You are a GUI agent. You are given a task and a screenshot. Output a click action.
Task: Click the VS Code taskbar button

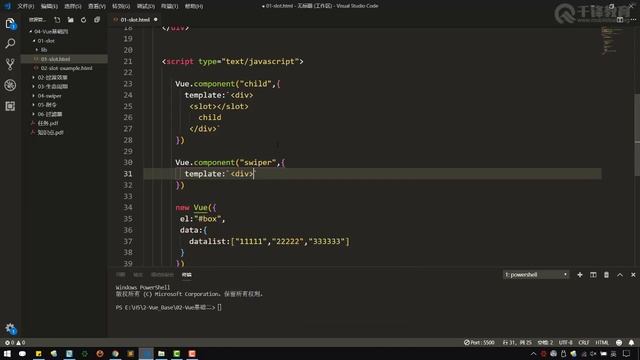(146, 354)
